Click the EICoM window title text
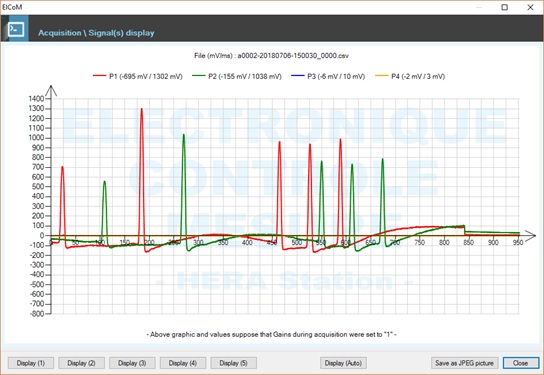This screenshot has height=375, width=544. (x=12, y=7)
